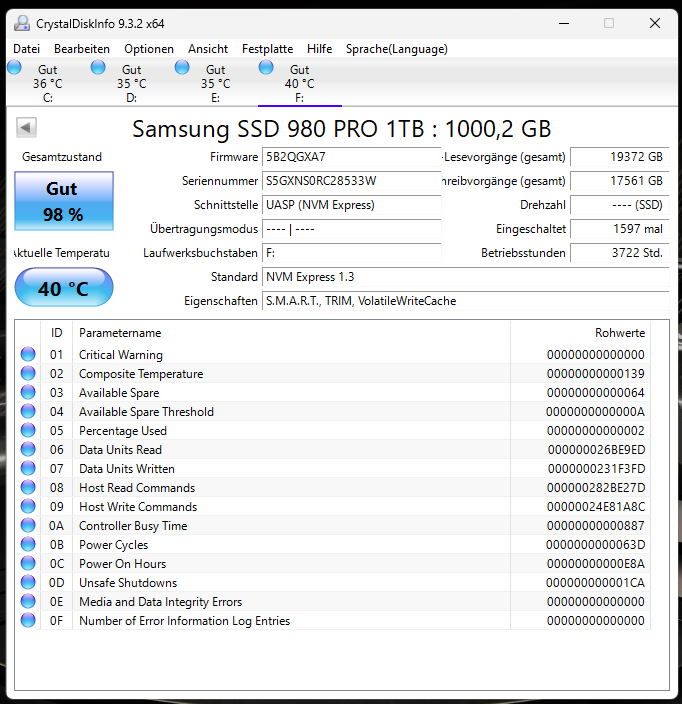
Task: Click status orb of Data Units Written row
Action: pyautogui.click(x=28, y=468)
